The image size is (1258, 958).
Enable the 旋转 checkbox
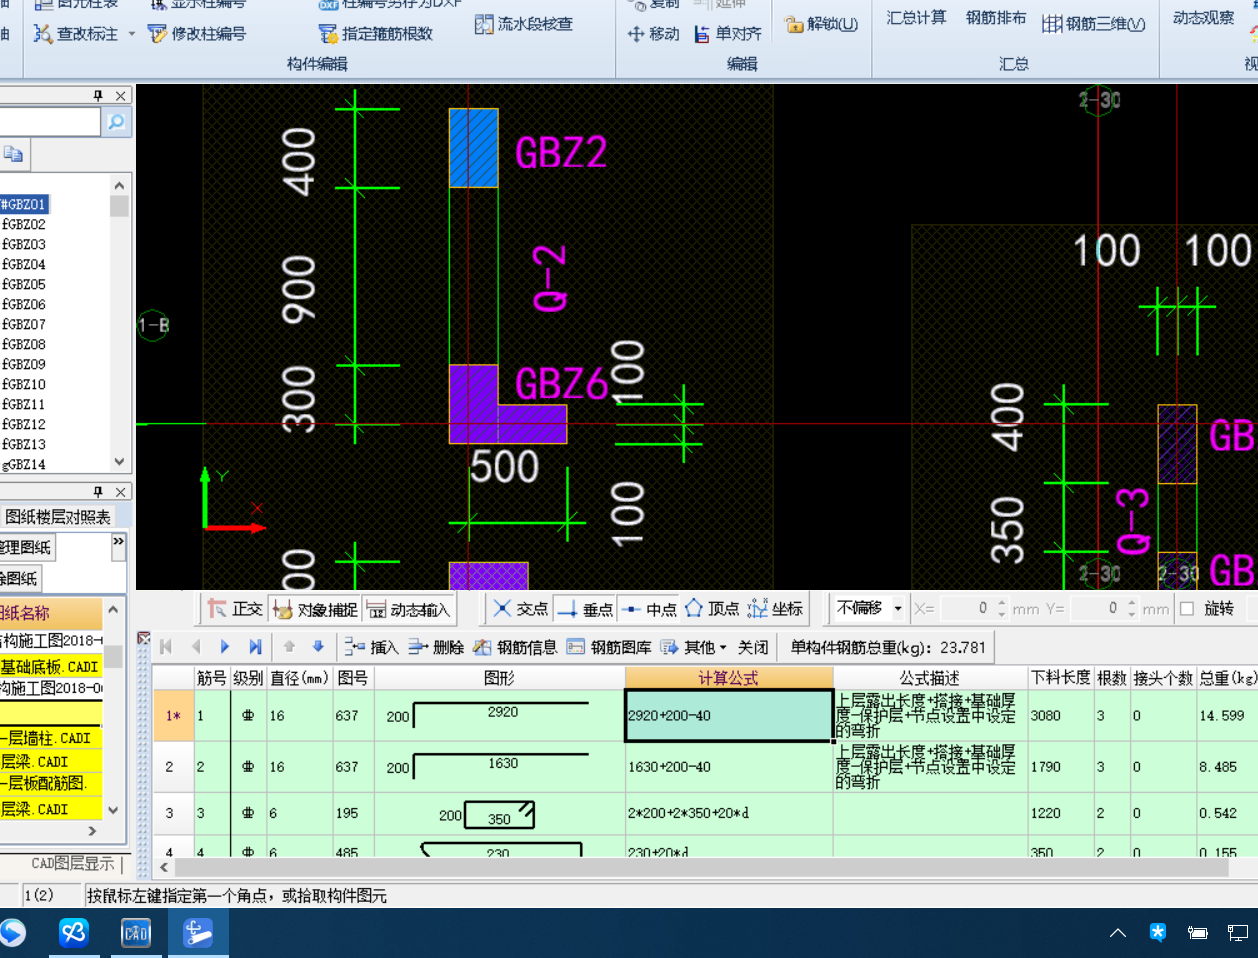coord(1187,608)
